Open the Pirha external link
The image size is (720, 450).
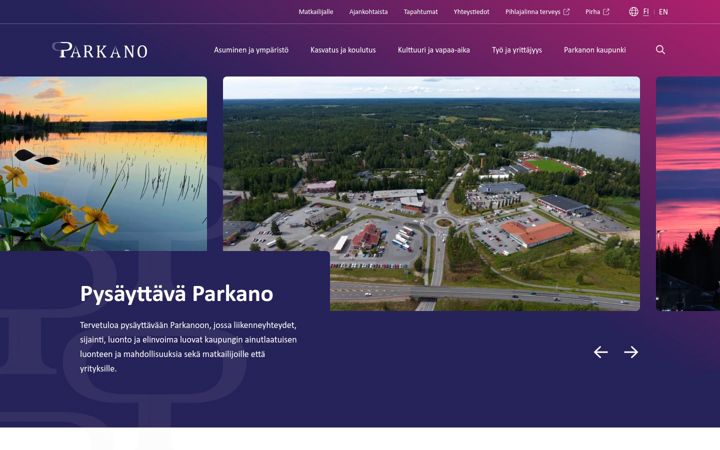597,12
